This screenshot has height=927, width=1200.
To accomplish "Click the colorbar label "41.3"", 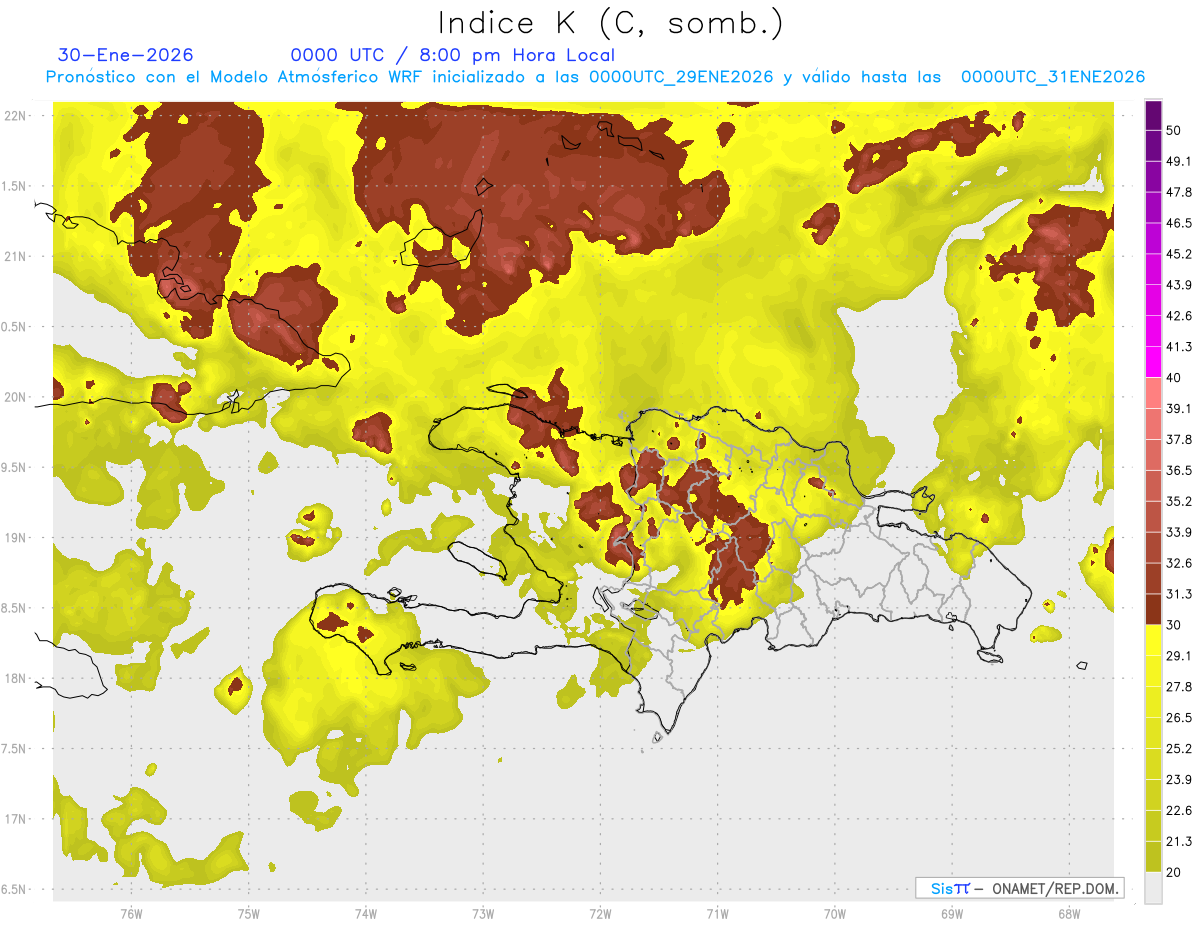I will pos(1179,347).
